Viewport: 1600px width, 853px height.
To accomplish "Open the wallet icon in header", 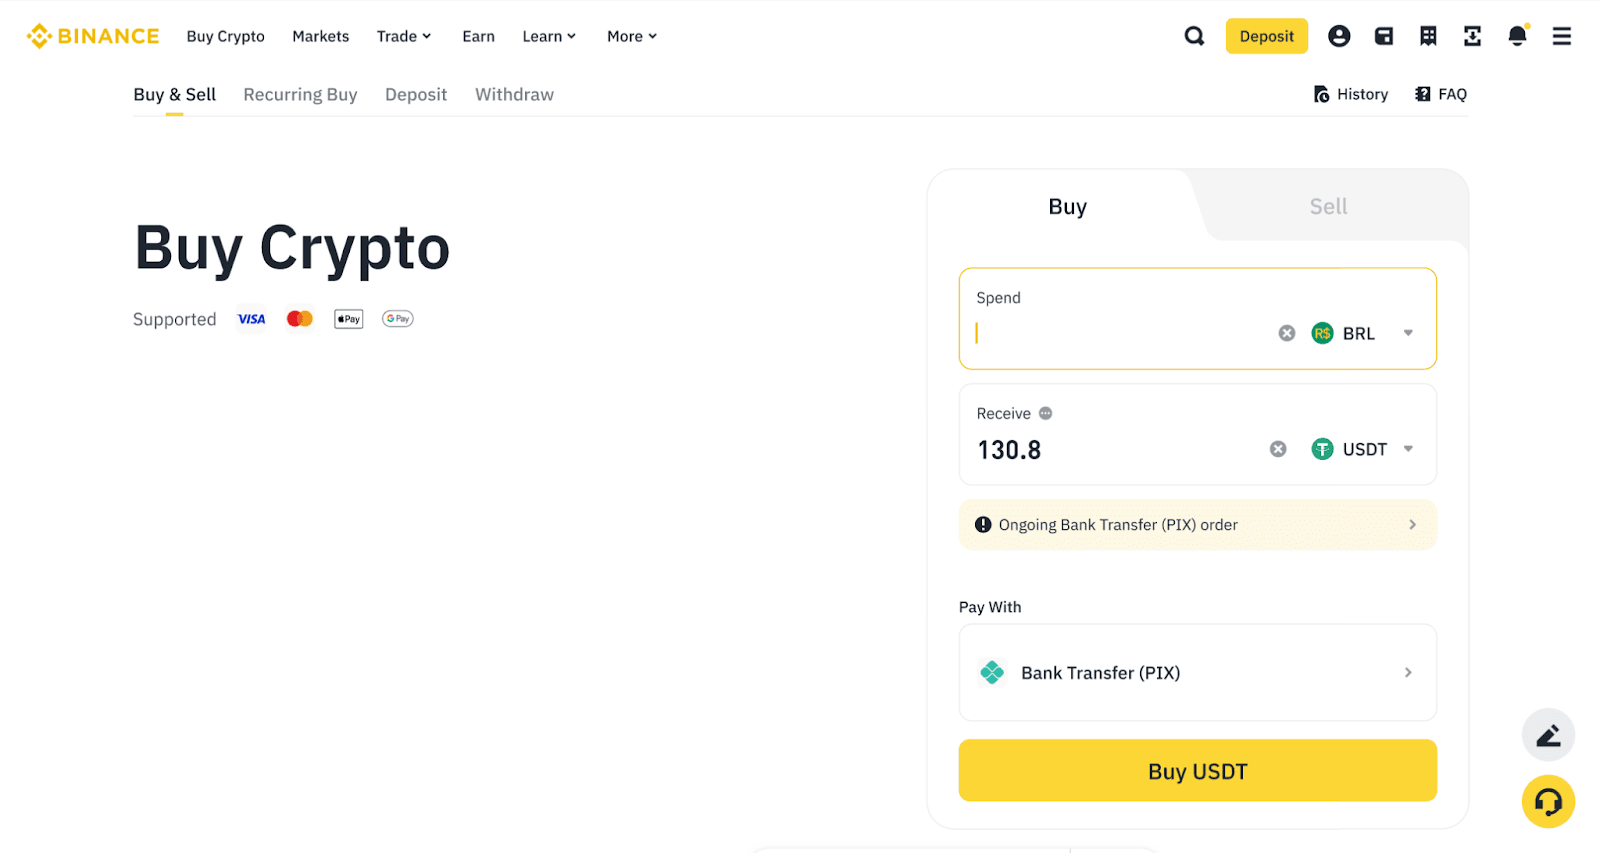I will pyautogui.click(x=1384, y=36).
